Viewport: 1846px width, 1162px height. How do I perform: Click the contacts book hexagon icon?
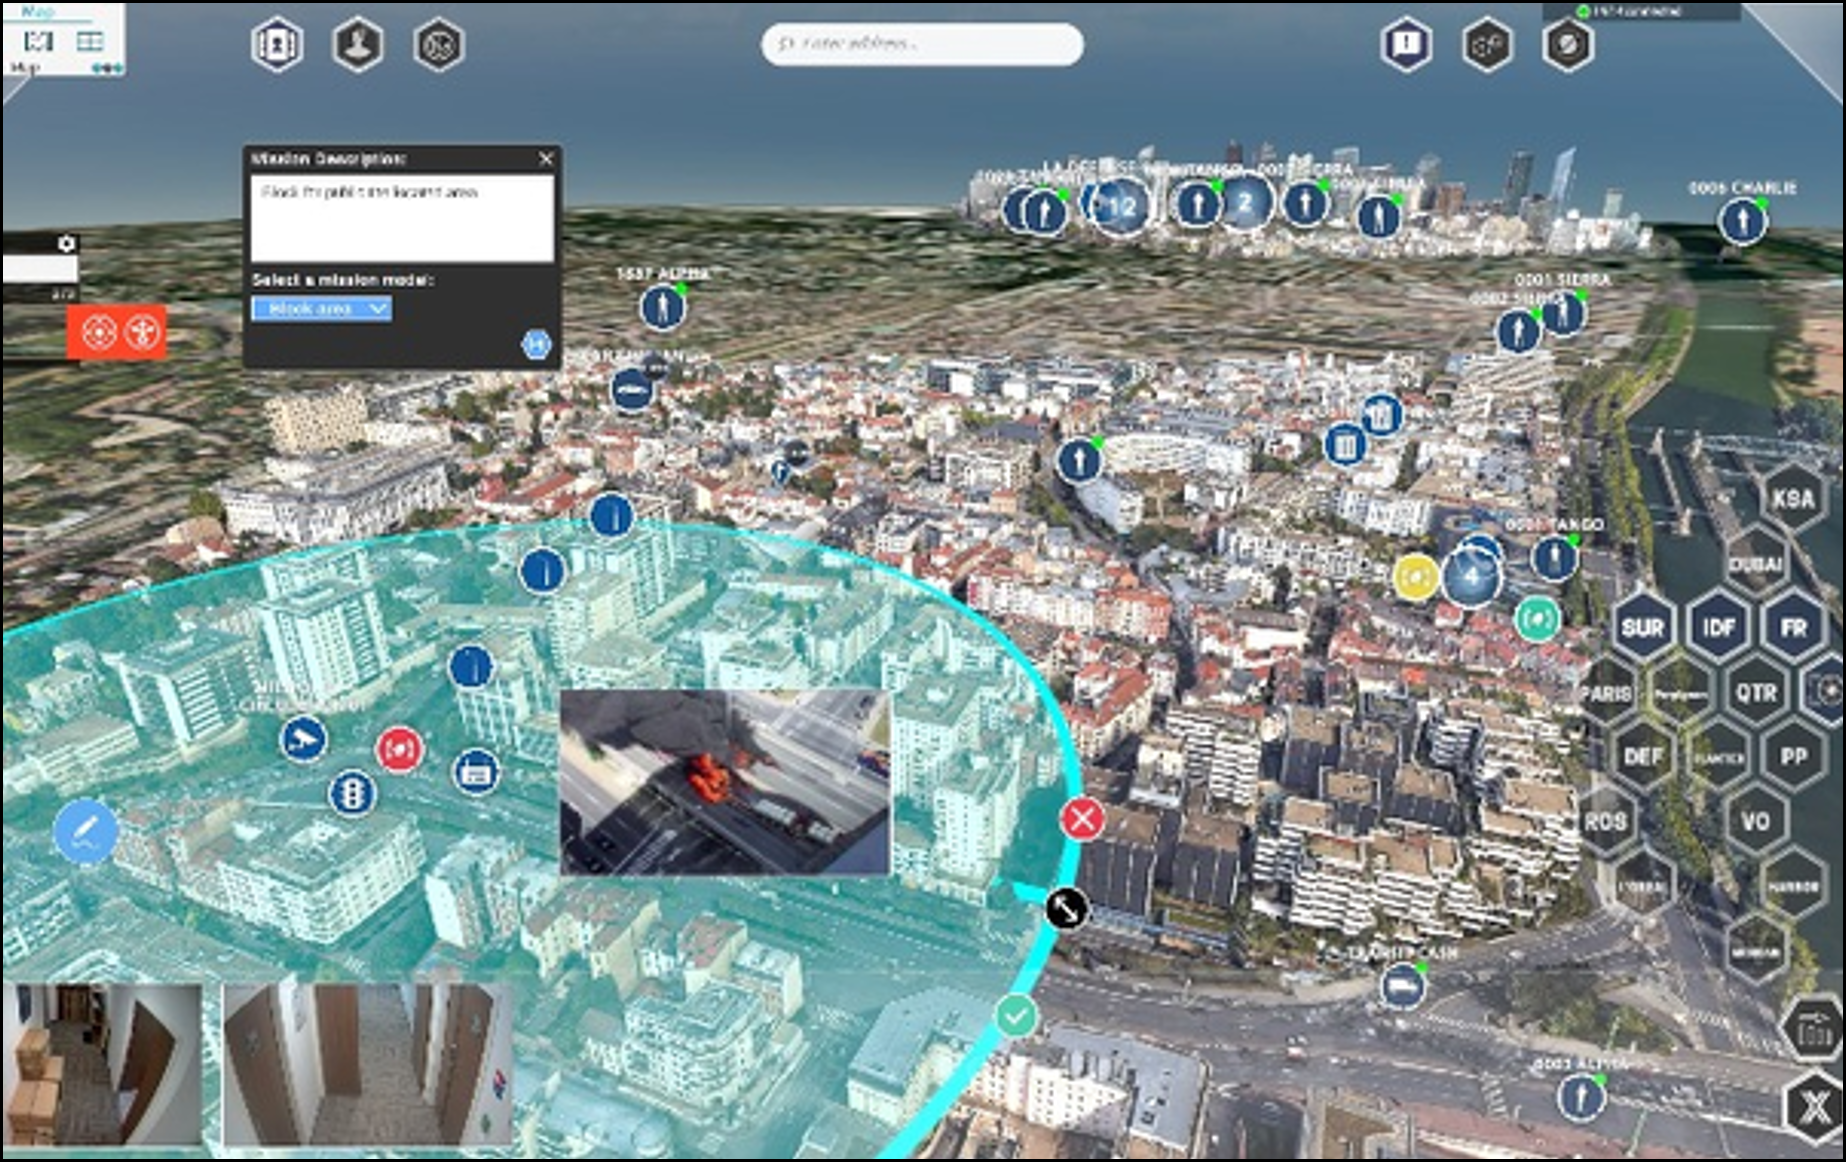[277, 45]
